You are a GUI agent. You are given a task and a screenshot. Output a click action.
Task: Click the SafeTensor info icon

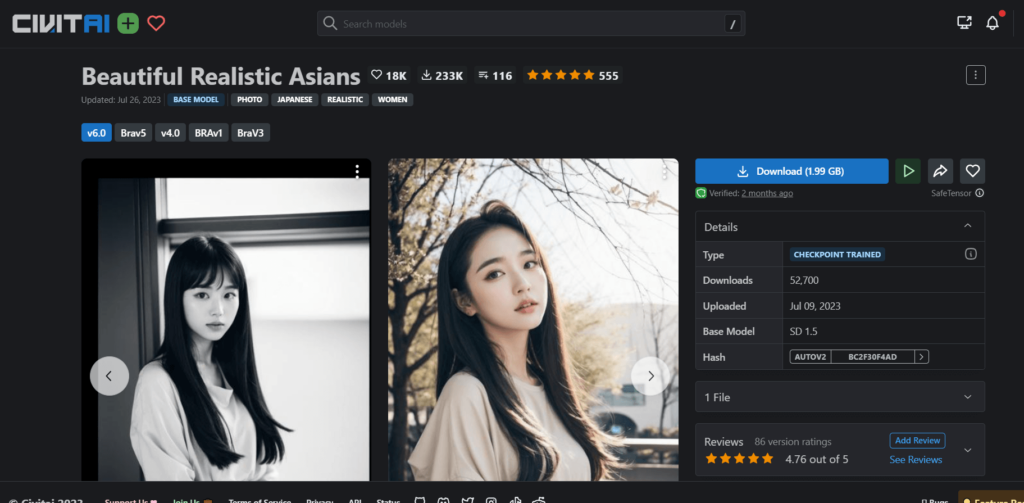[979, 193]
